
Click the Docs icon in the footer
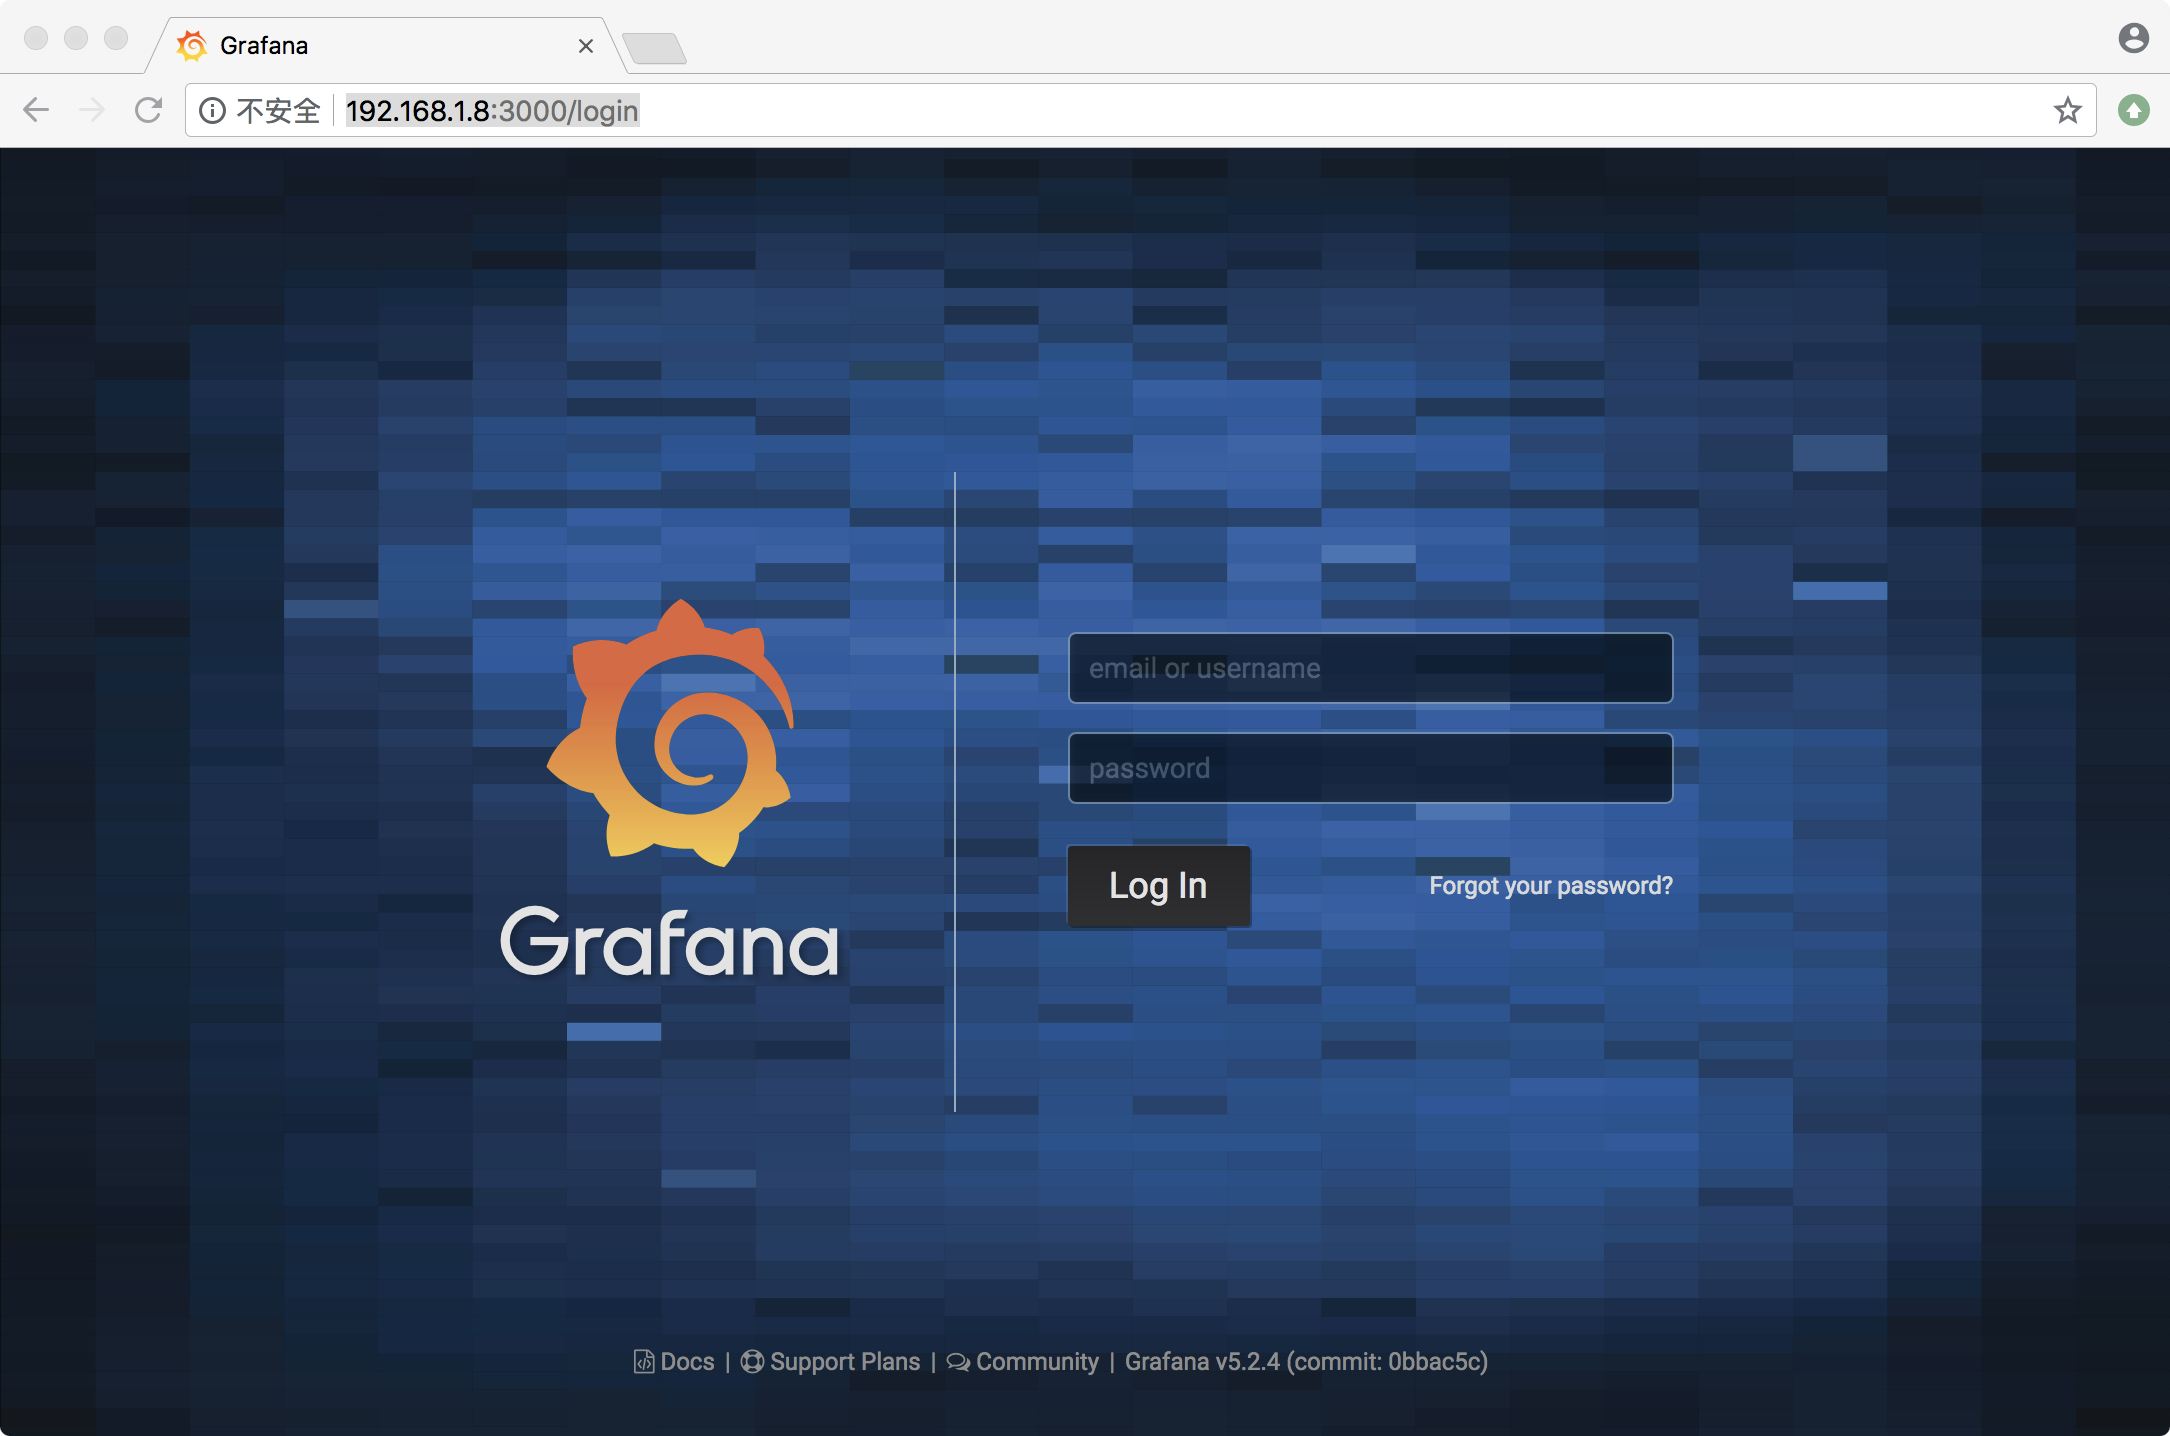(x=645, y=1362)
